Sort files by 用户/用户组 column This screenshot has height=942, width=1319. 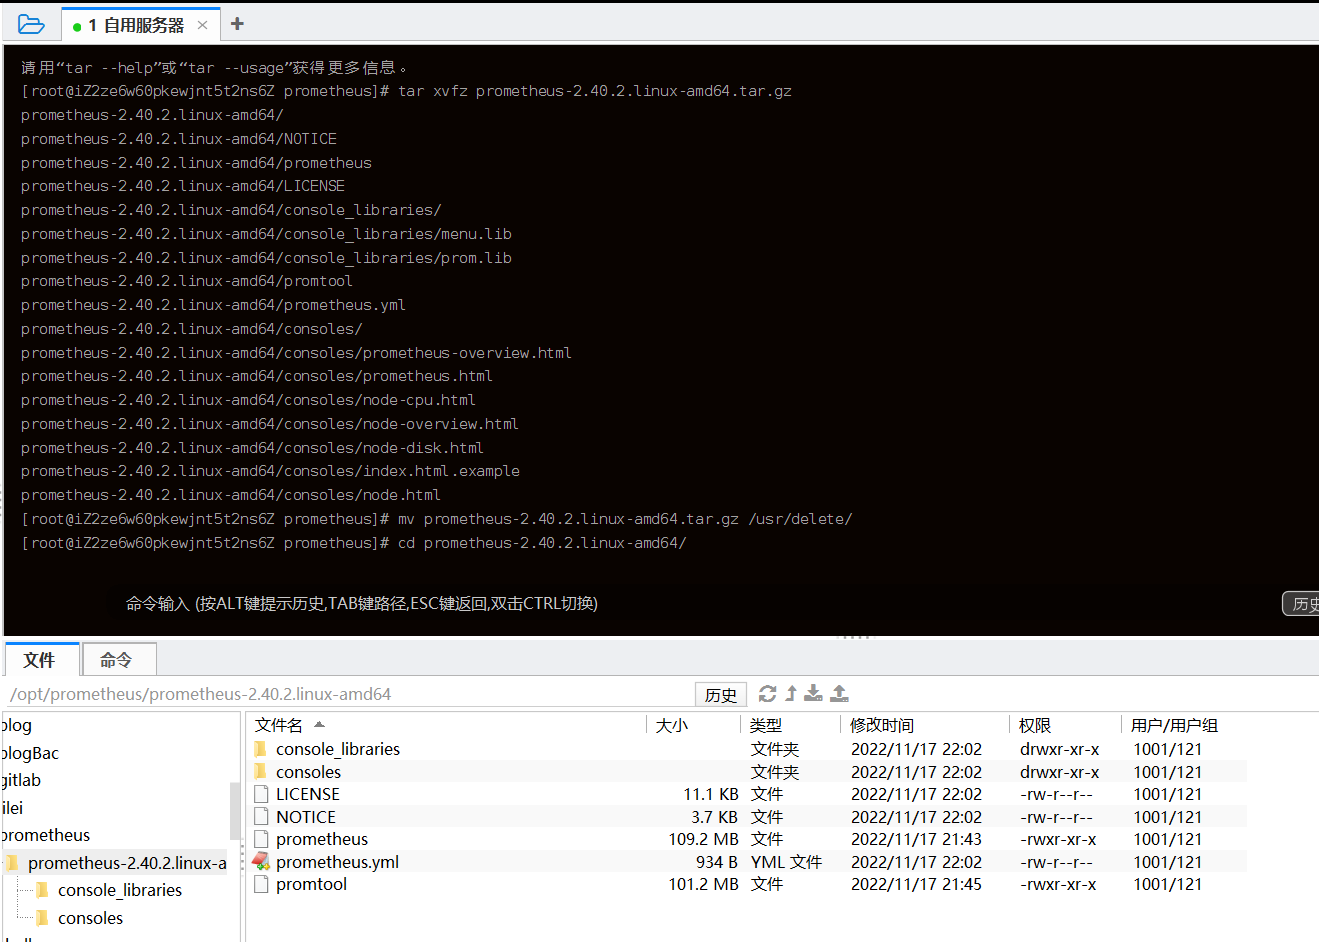tap(1174, 725)
